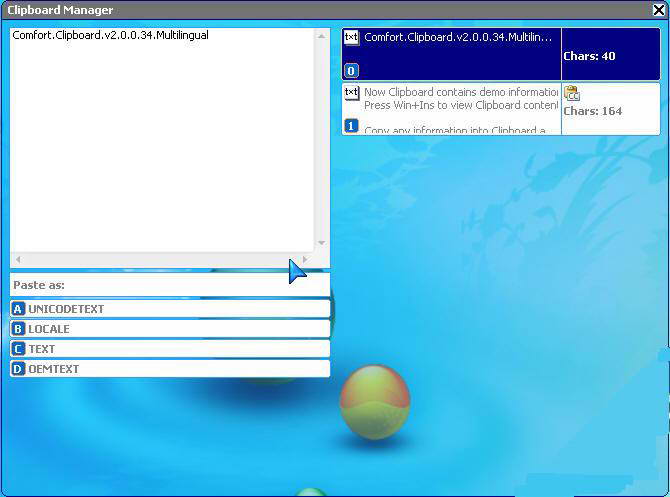Click the 'Paste as:' header label
The image size is (670, 497).
[x=39, y=285]
